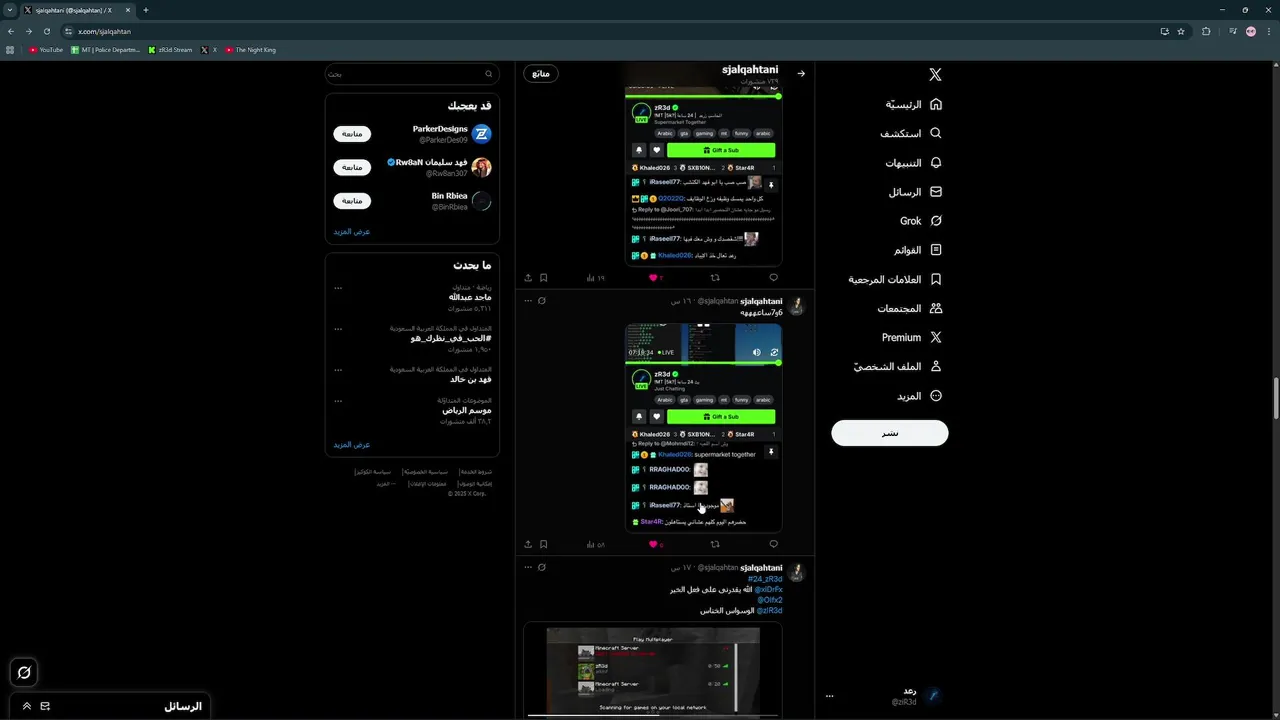Open options for #الحب_في_نظرك_هو trend
Image resolution: width=1280 pixels, height=720 pixels.
[338, 328]
